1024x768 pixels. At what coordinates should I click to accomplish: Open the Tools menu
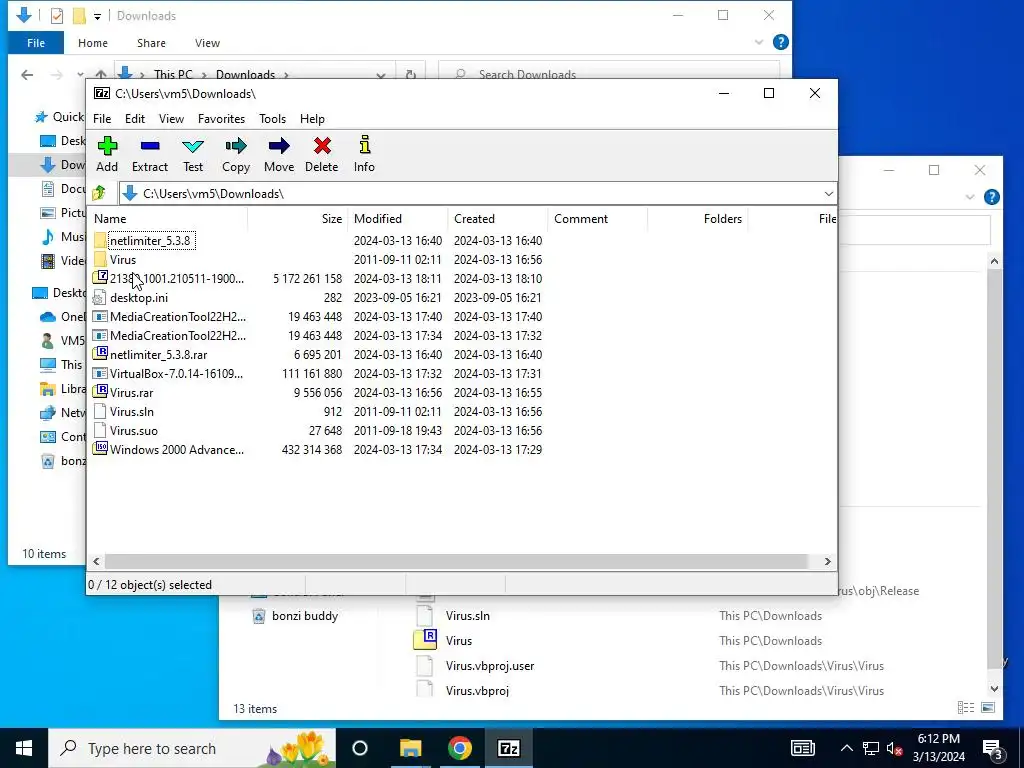272,119
